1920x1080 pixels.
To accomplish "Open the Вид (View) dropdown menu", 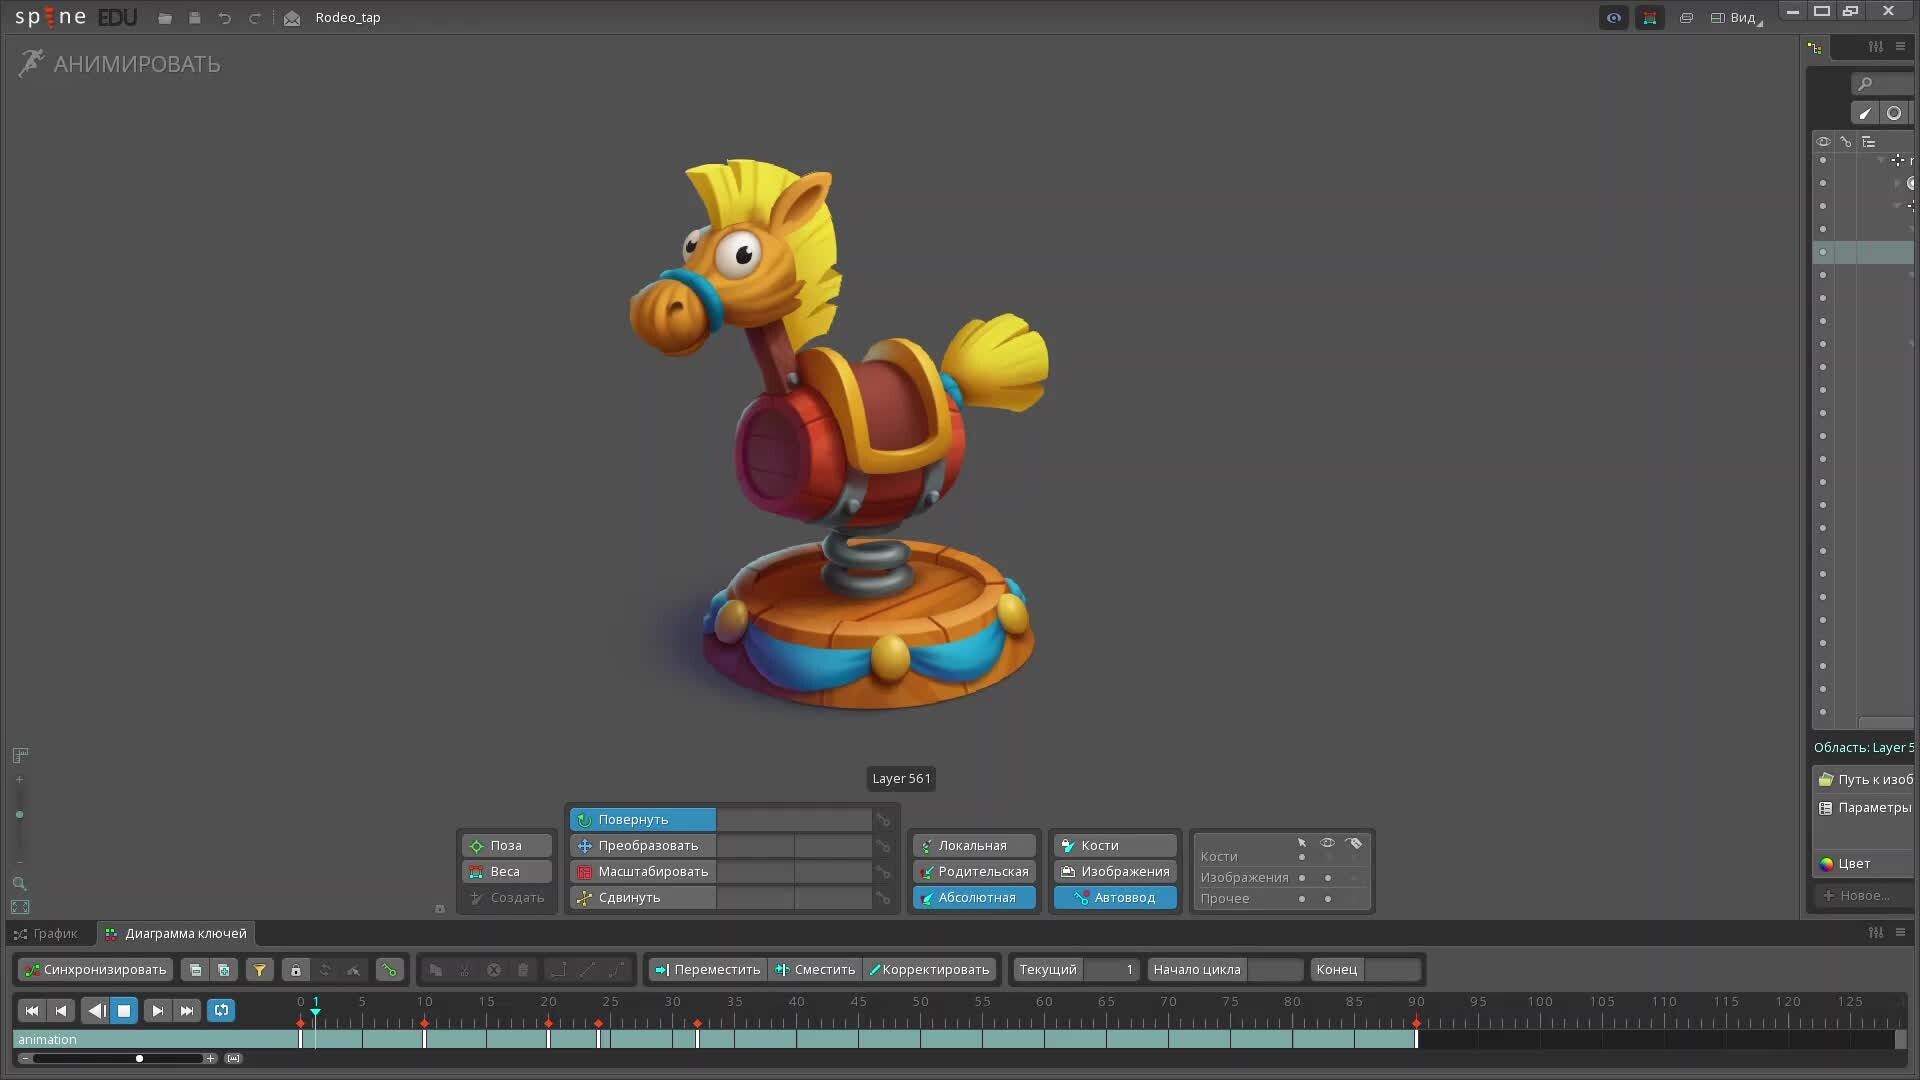I will [x=1739, y=18].
